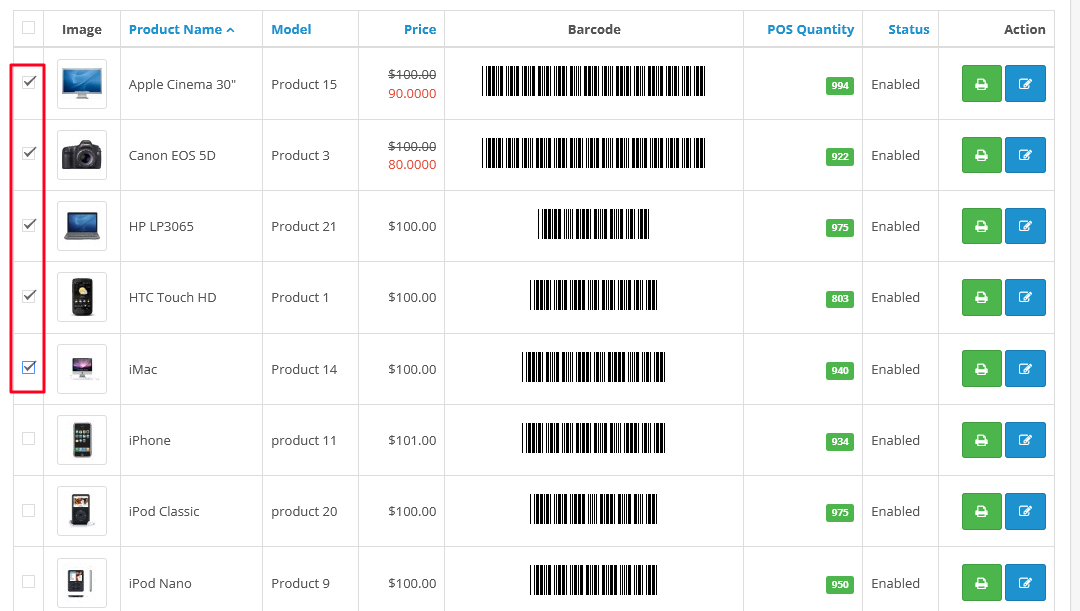Click the Canon EOS 5D barcode
1080x611 pixels.
593,153
